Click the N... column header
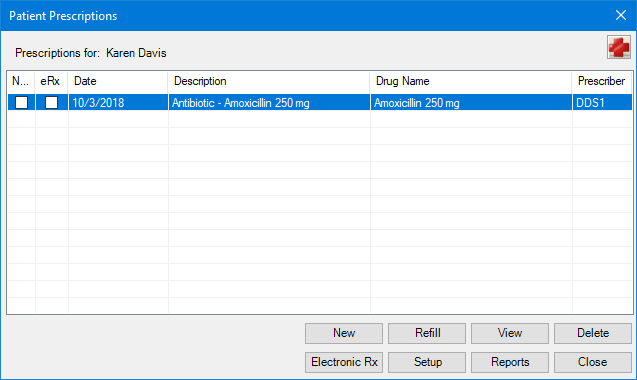 point(21,81)
